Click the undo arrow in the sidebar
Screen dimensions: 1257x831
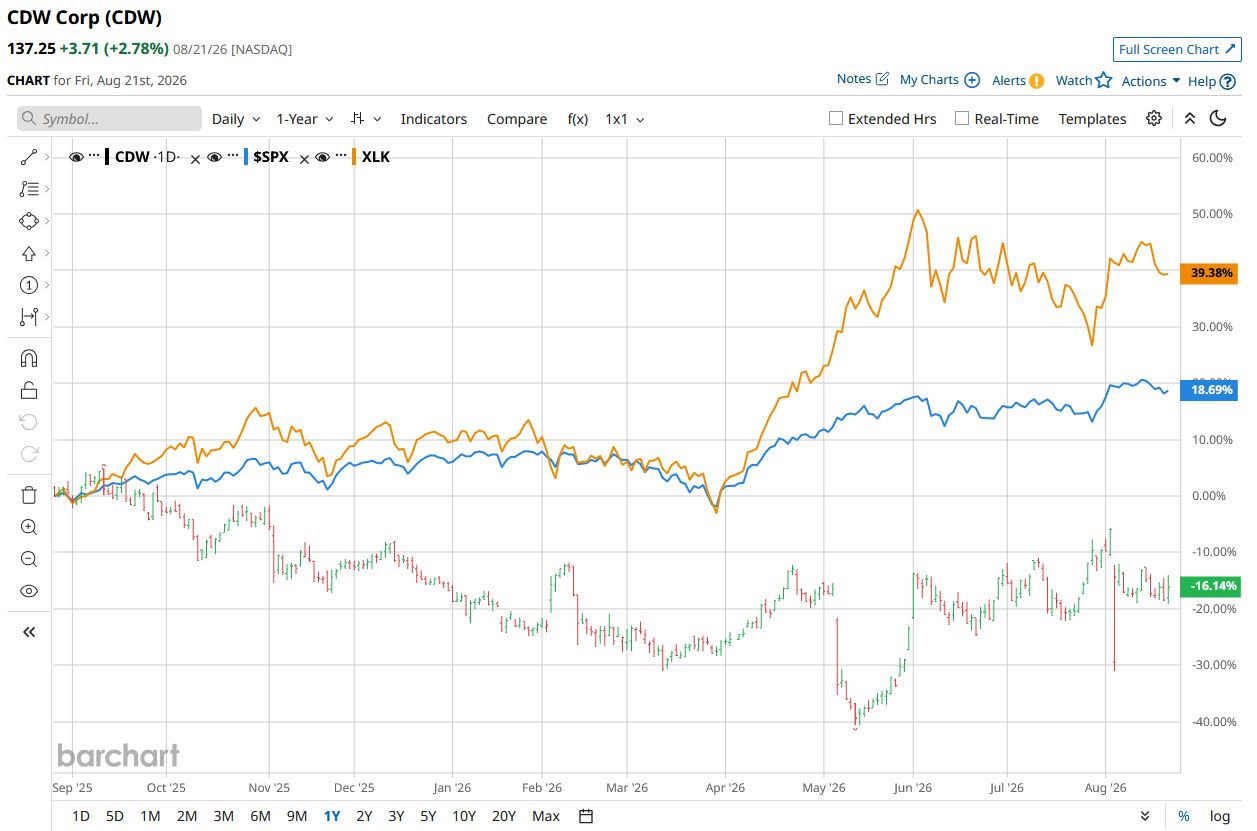[x=28, y=422]
